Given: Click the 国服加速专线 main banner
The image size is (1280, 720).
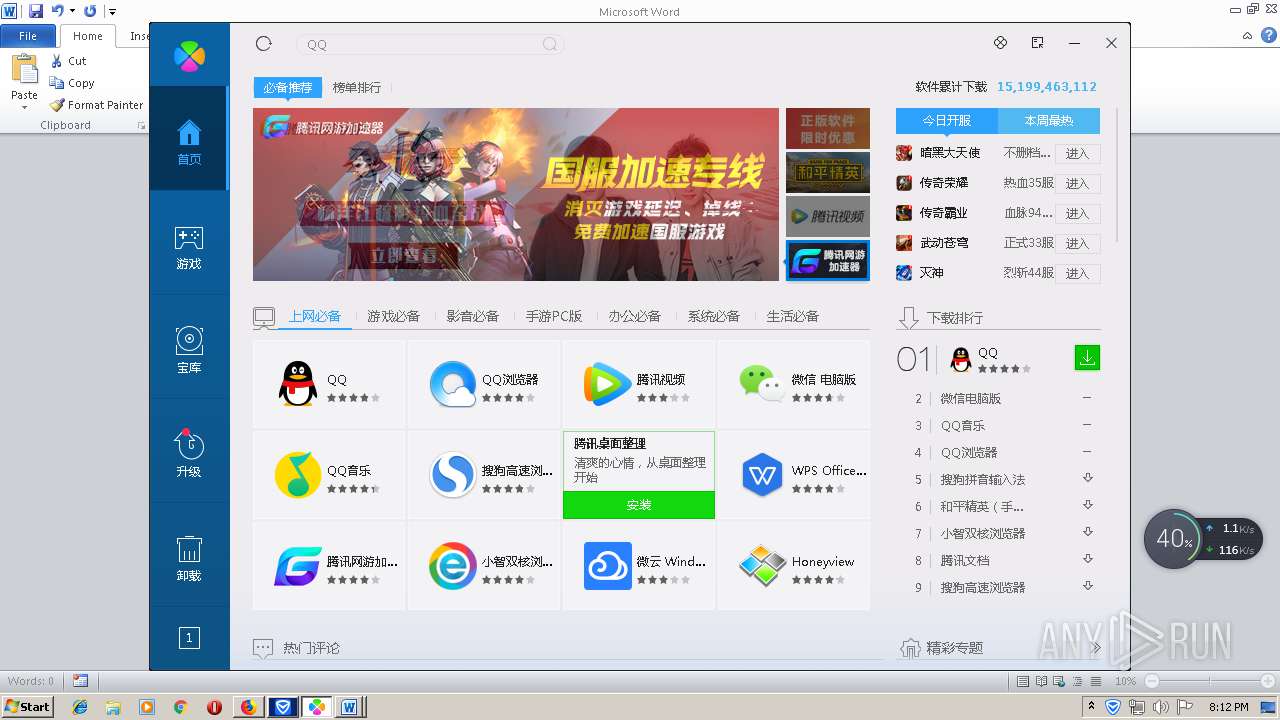Looking at the screenshot, I should pos(516,195).
